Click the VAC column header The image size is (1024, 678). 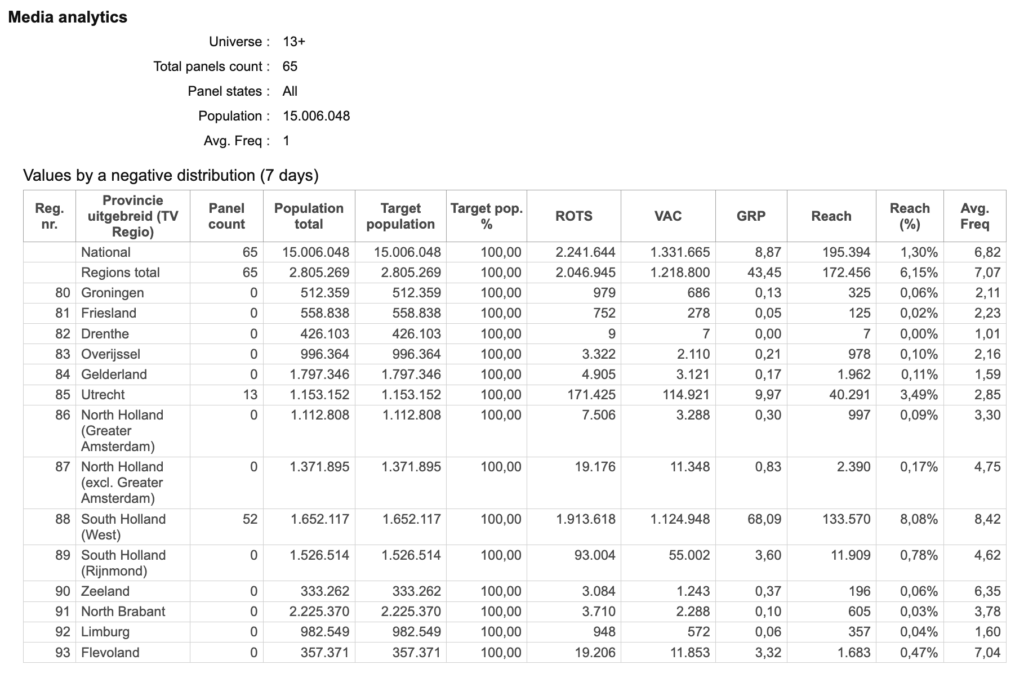[667, 216]
